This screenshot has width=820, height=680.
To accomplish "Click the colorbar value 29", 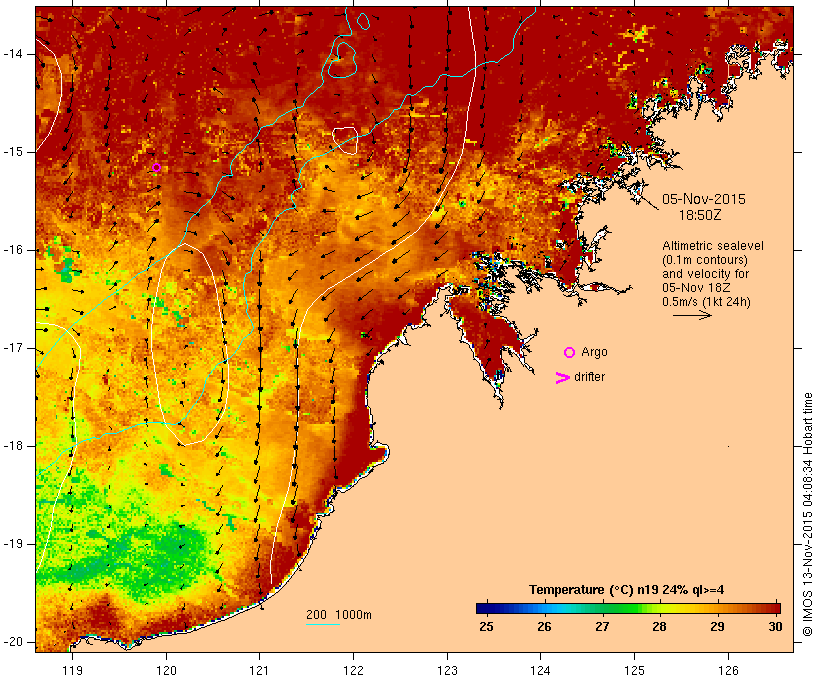I will tap(718, 627).
